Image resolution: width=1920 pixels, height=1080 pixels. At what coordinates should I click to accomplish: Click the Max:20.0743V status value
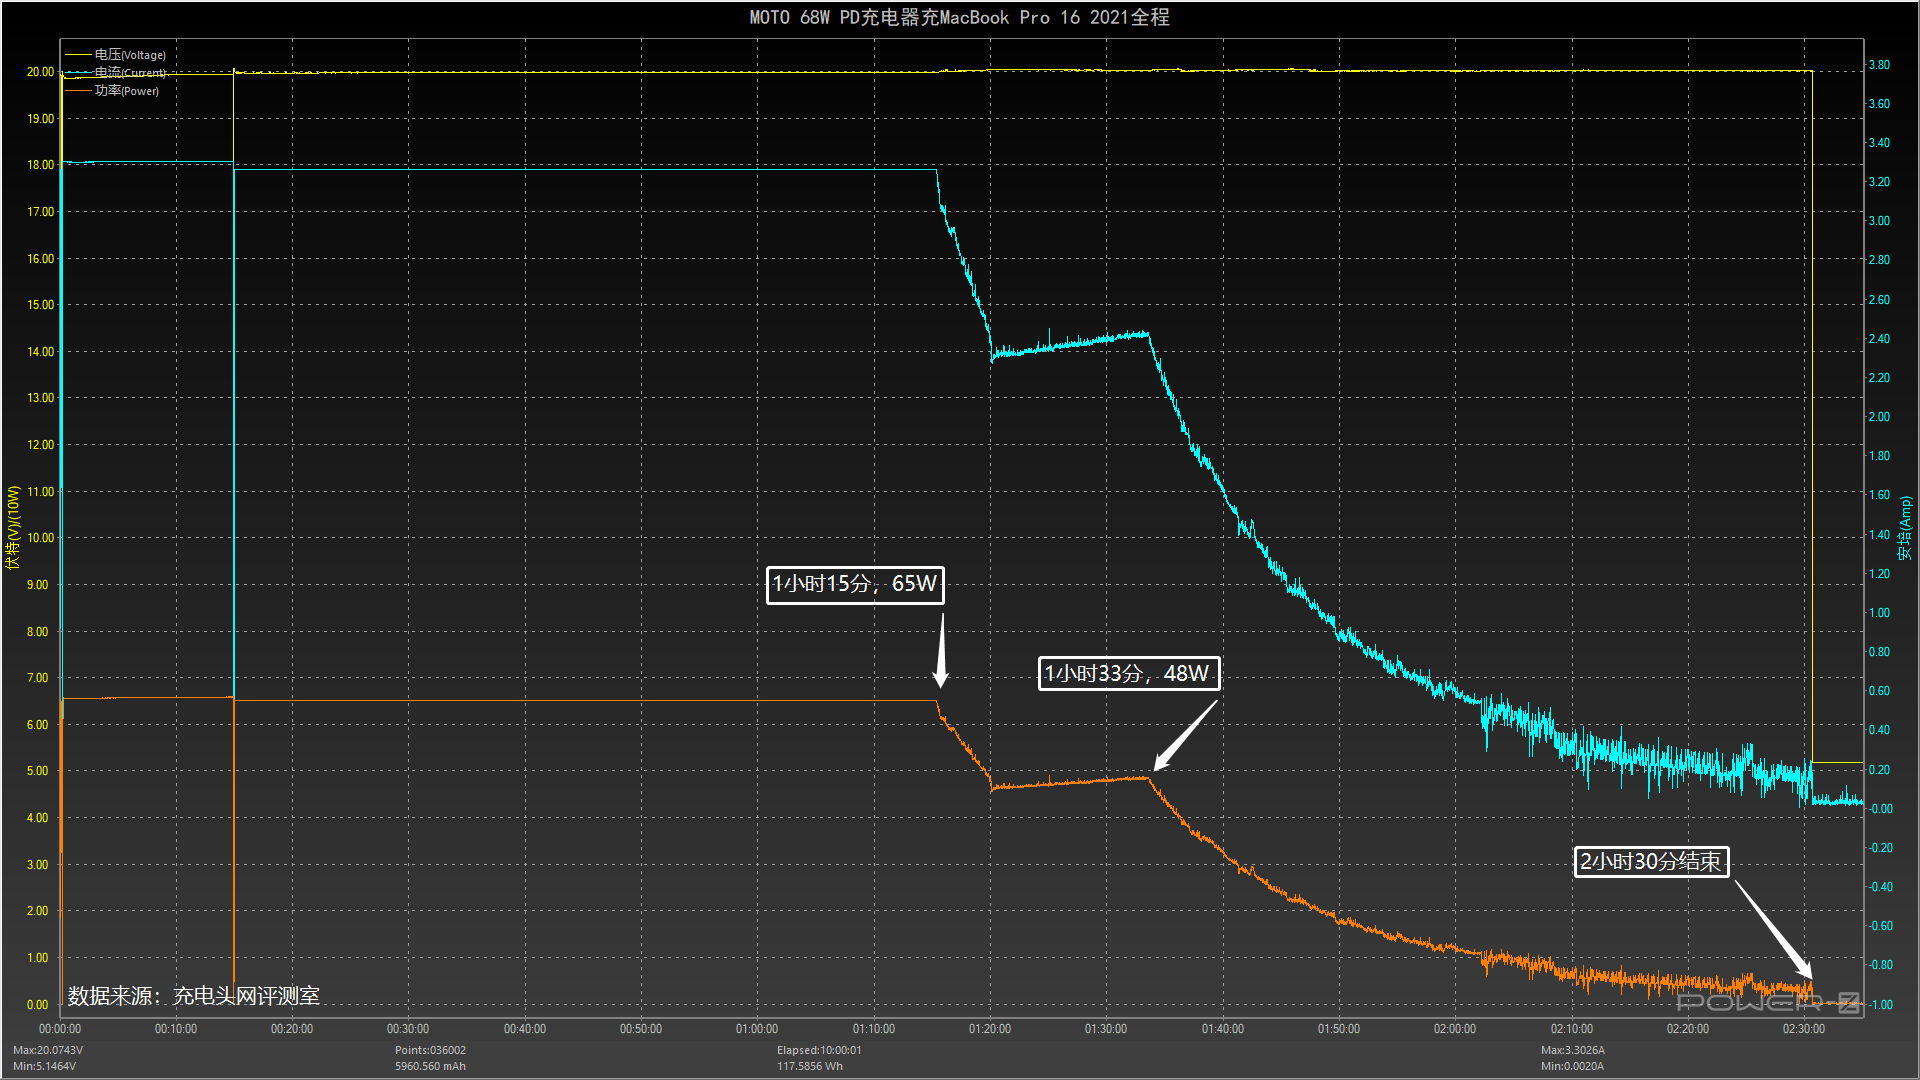click(48, 1050)
